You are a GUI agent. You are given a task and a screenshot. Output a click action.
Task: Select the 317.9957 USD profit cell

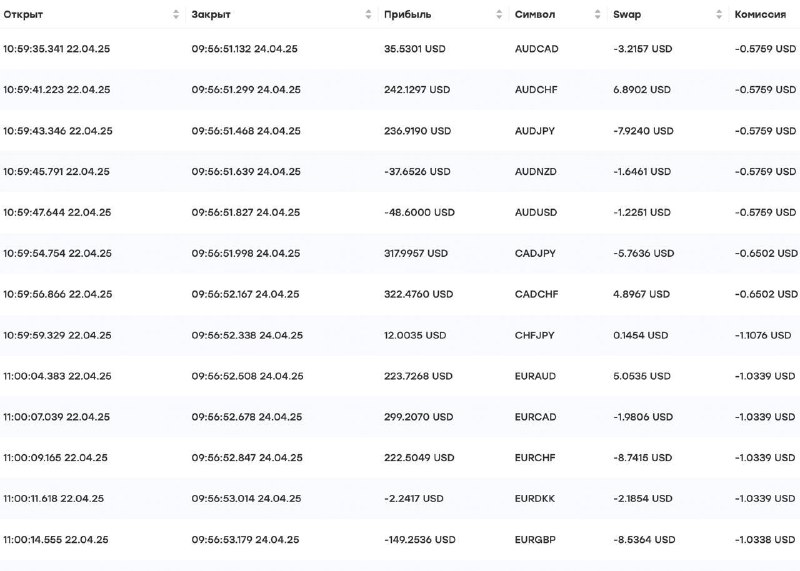tap(416, 254)
